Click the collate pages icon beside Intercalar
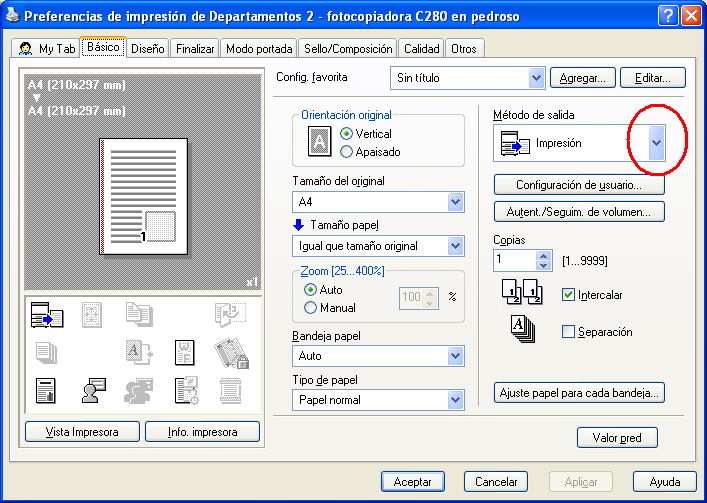 tap(522, 292)
